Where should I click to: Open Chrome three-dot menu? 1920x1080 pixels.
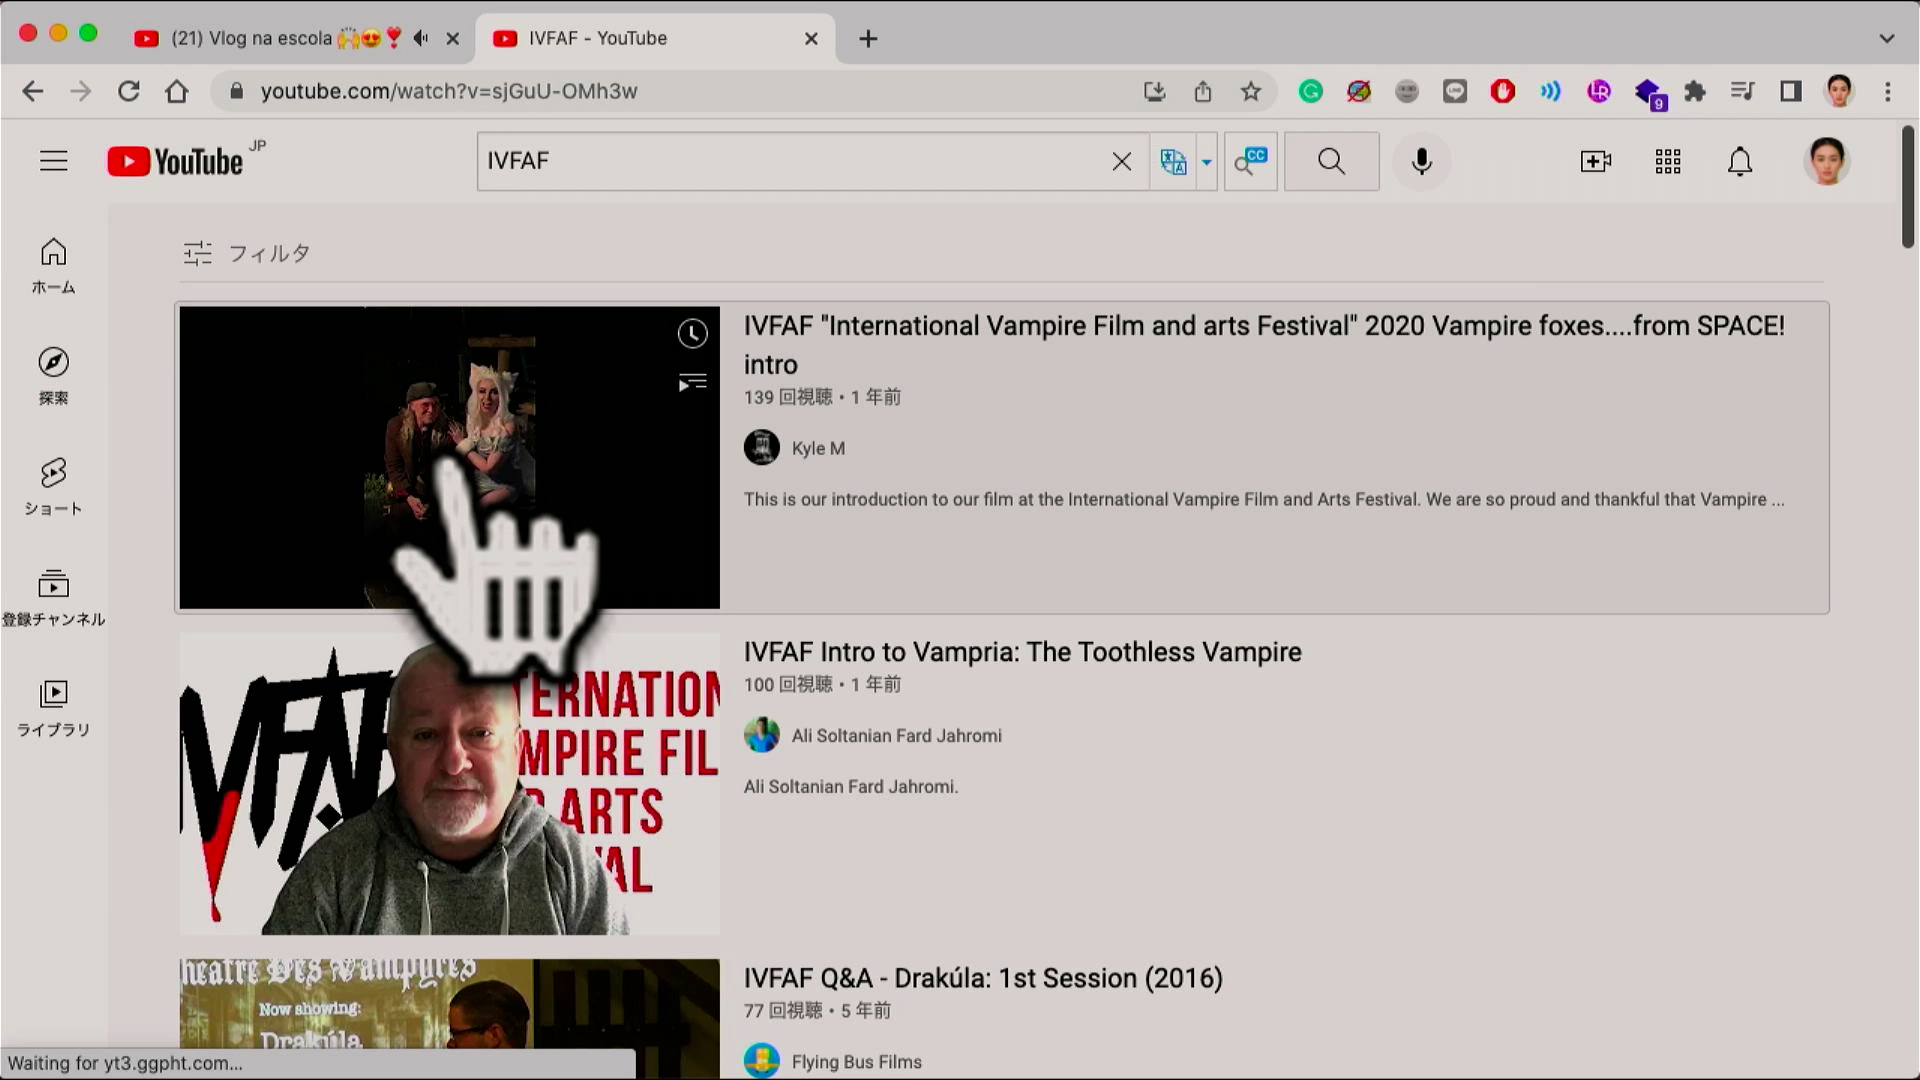tap(1887, 91)
